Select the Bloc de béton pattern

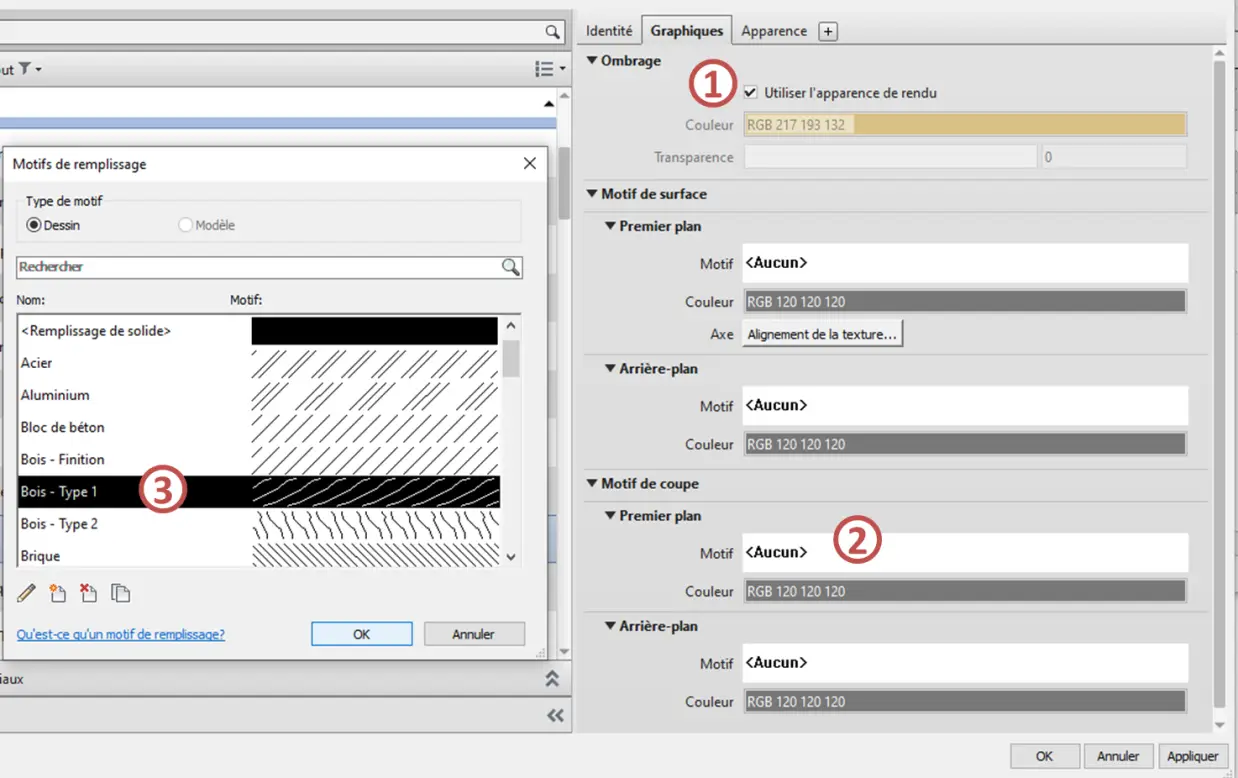tap(259, 427)
